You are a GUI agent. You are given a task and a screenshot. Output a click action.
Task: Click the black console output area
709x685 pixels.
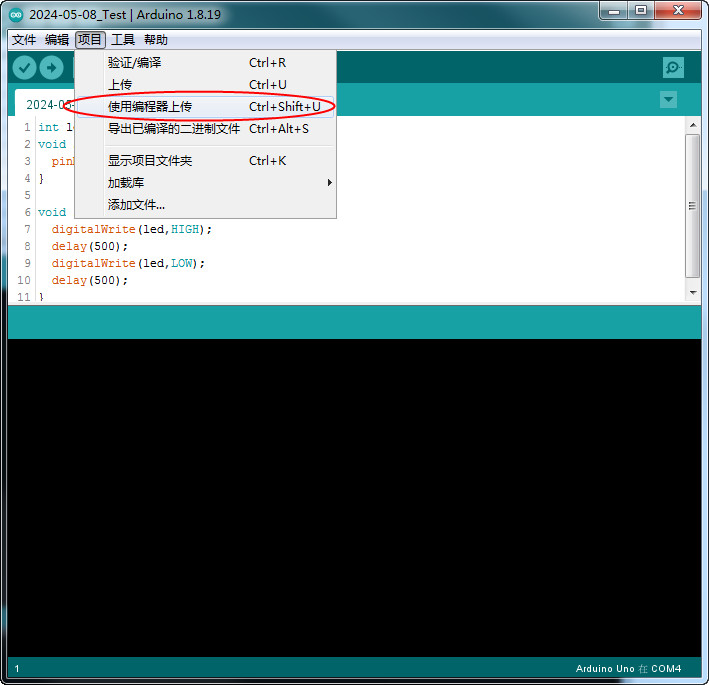pos(354,497)
